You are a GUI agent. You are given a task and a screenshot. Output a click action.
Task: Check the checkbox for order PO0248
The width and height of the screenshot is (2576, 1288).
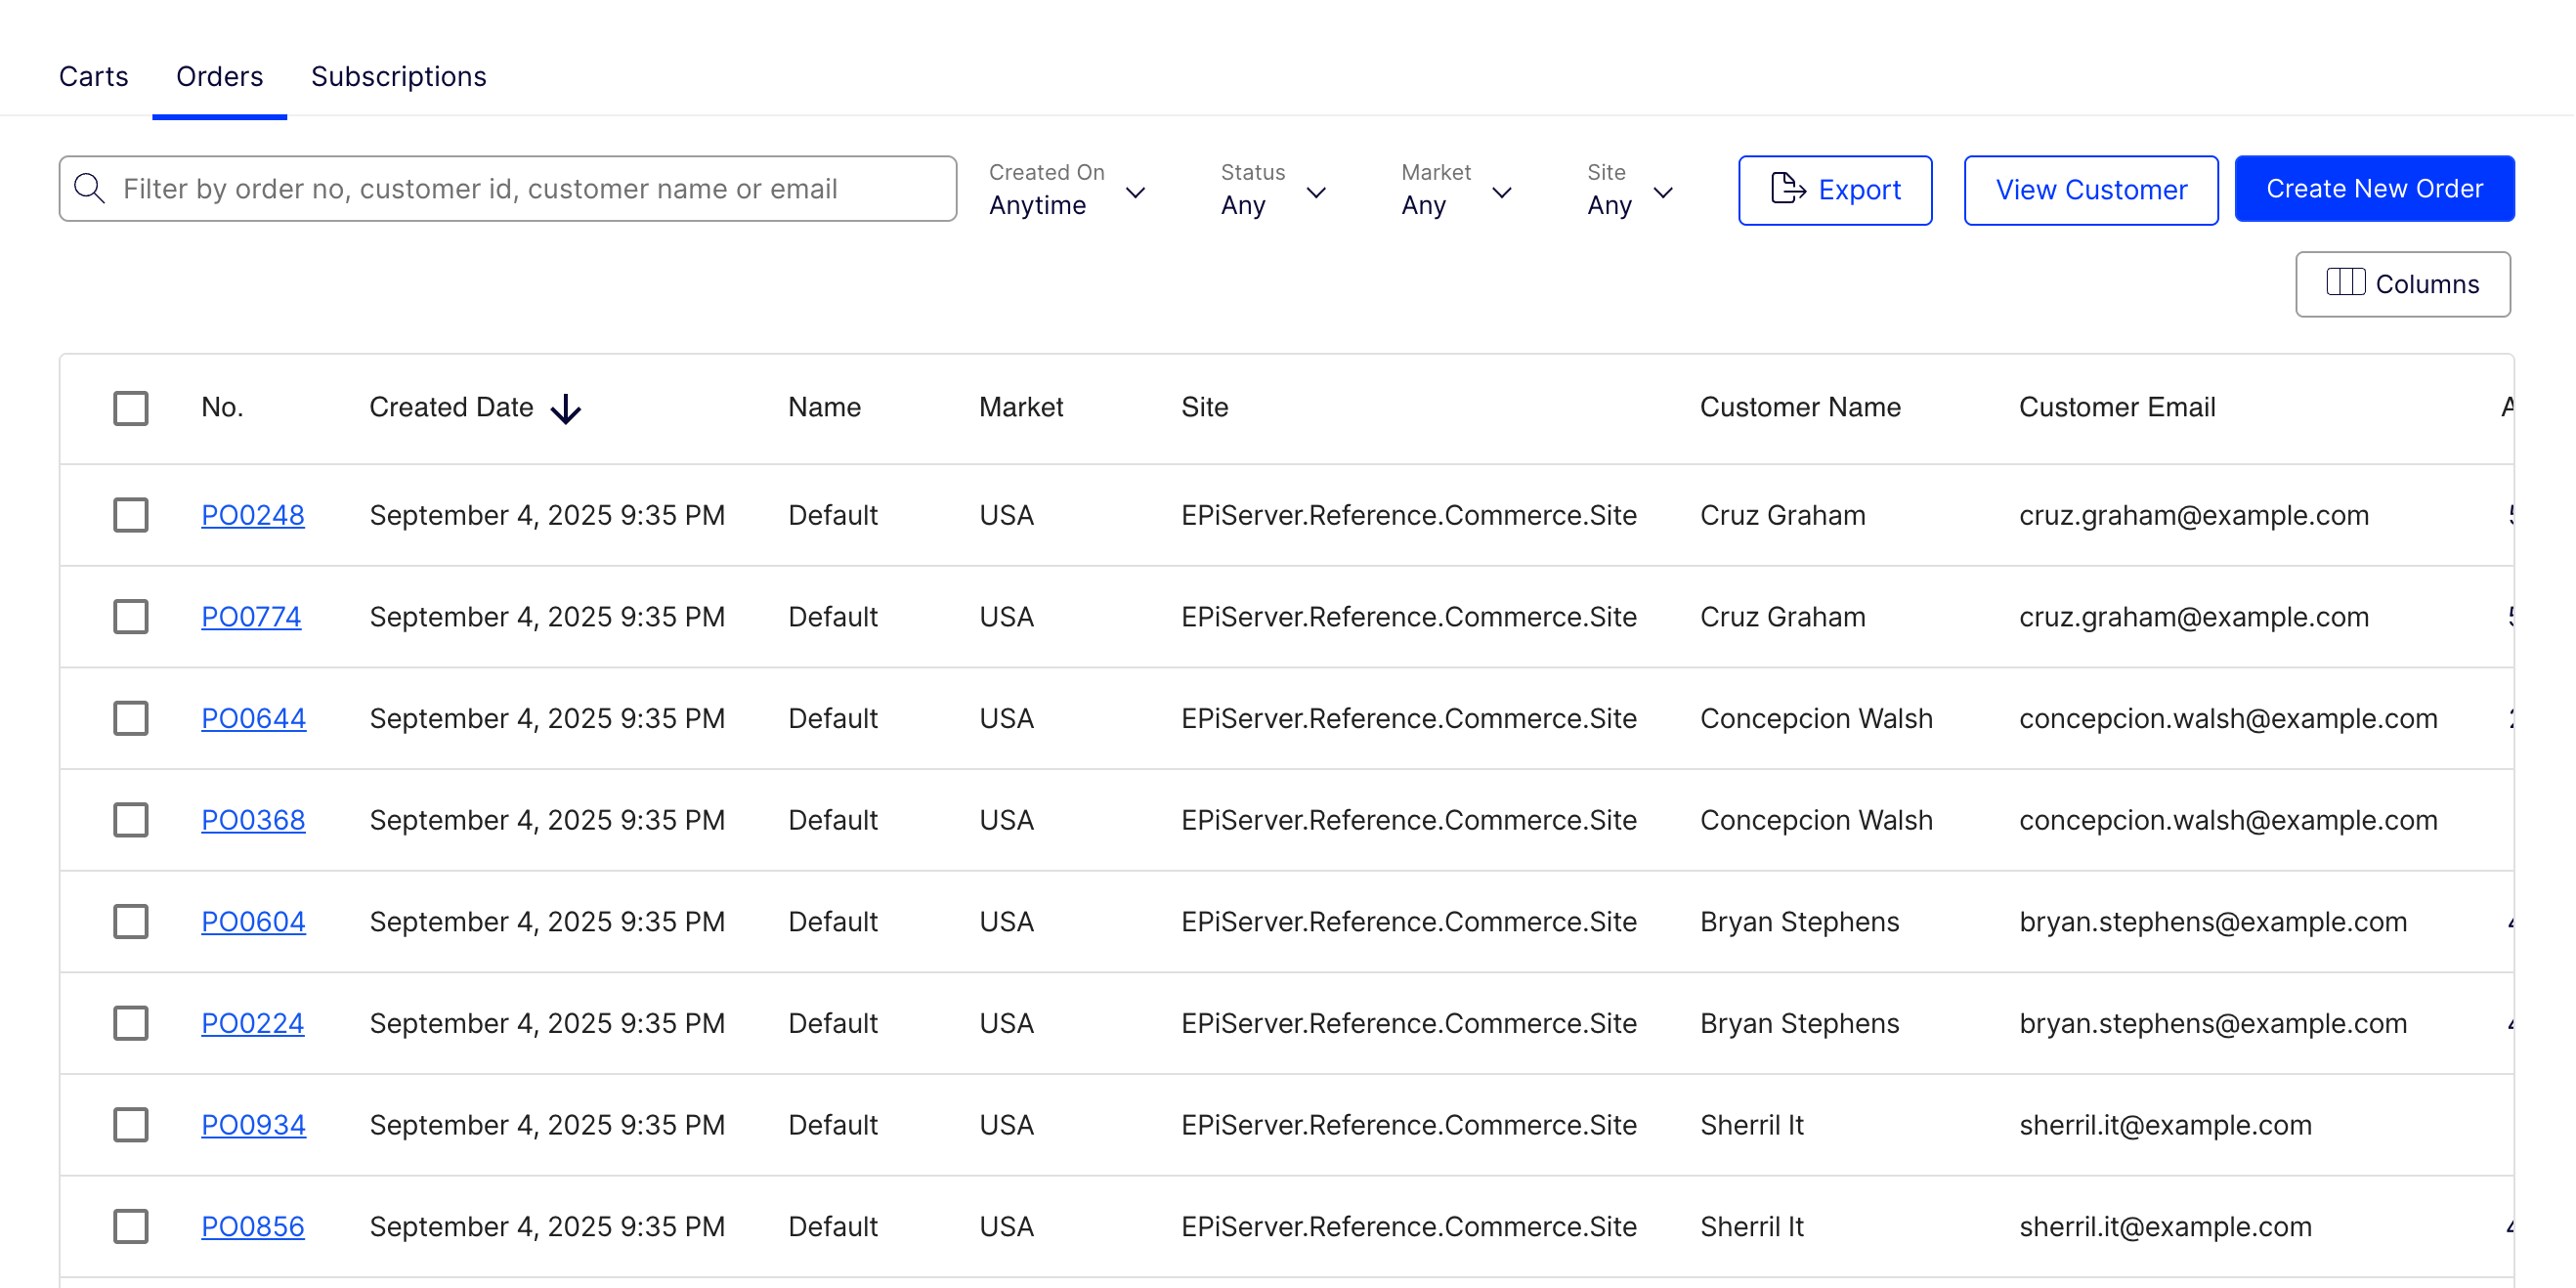130,515
